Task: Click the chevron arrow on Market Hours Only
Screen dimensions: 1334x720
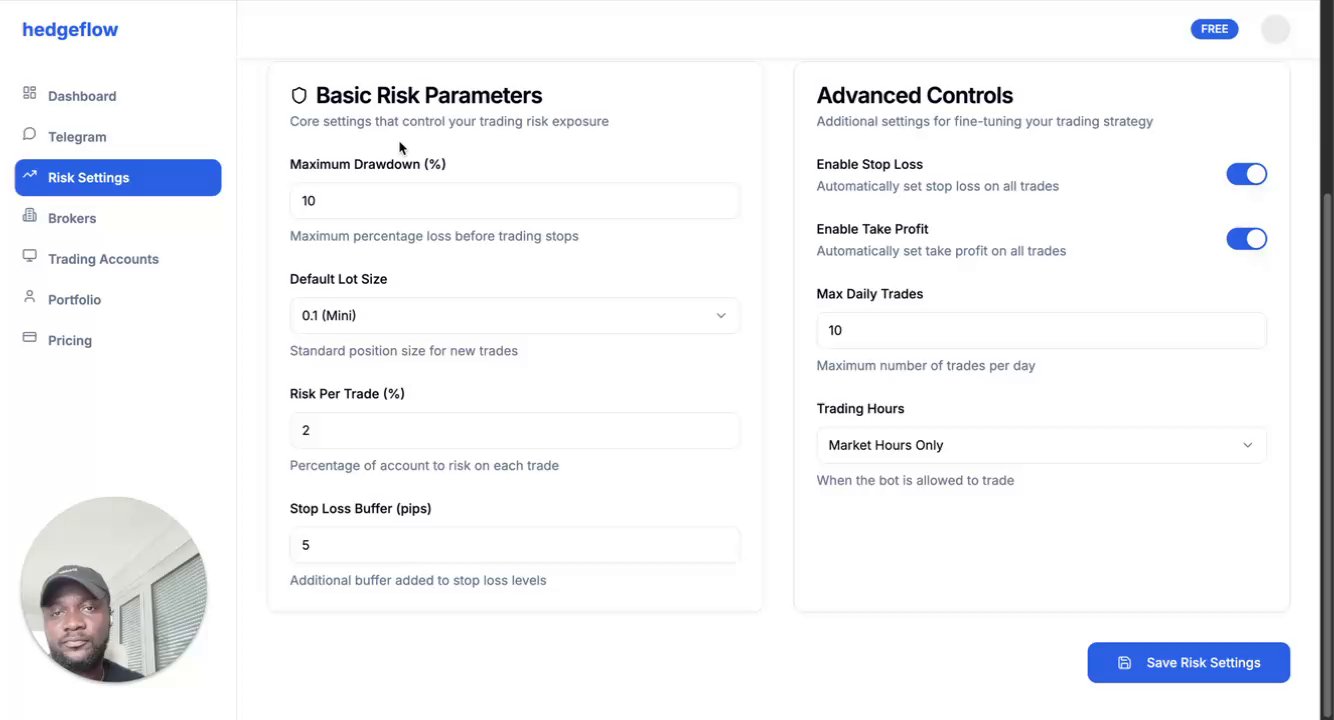Action: (x=1247, y=445)
